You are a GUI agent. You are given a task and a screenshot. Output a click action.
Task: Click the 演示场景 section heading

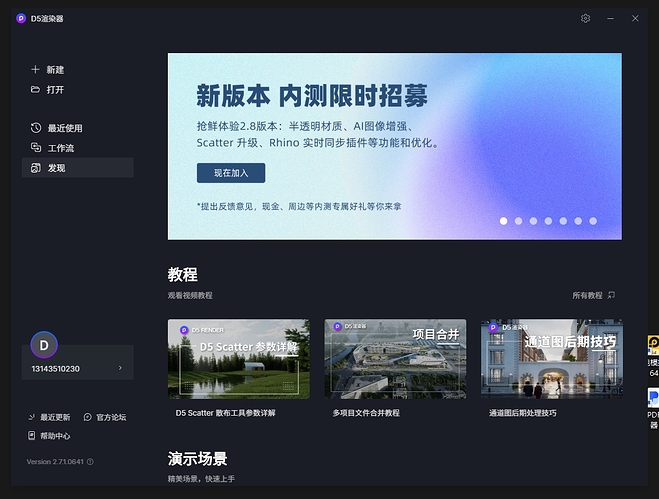pyautogui.click(x=198, y=459)
